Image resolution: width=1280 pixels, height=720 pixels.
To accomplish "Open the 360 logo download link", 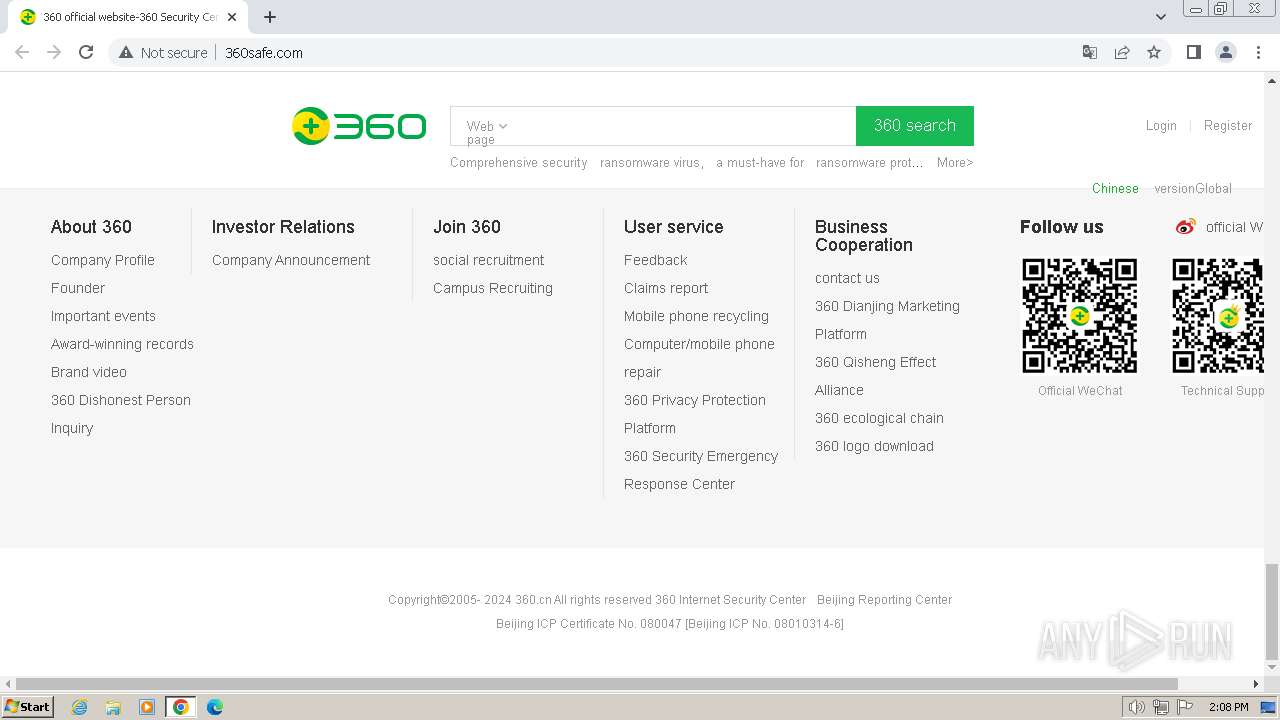I will point(874,446).
